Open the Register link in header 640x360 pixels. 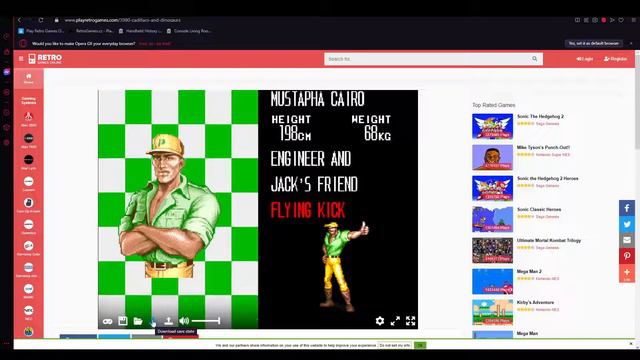click(616, 59)
